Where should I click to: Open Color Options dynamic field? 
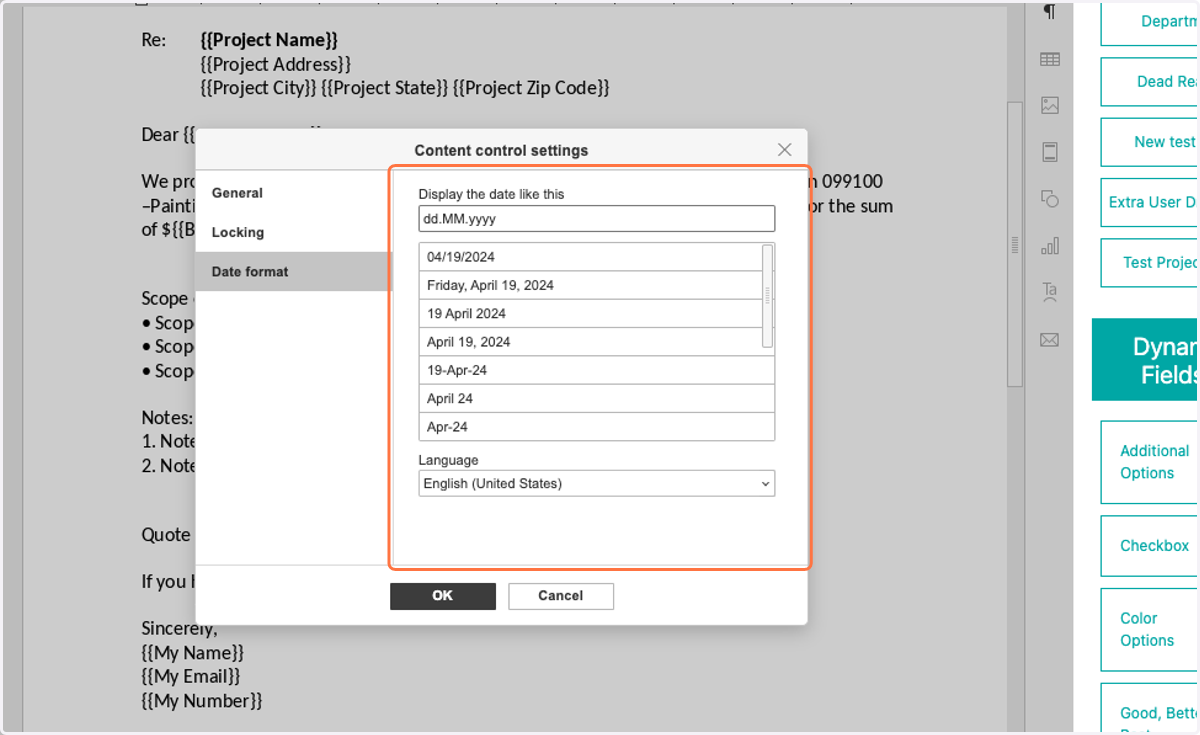coord(1150,630)
